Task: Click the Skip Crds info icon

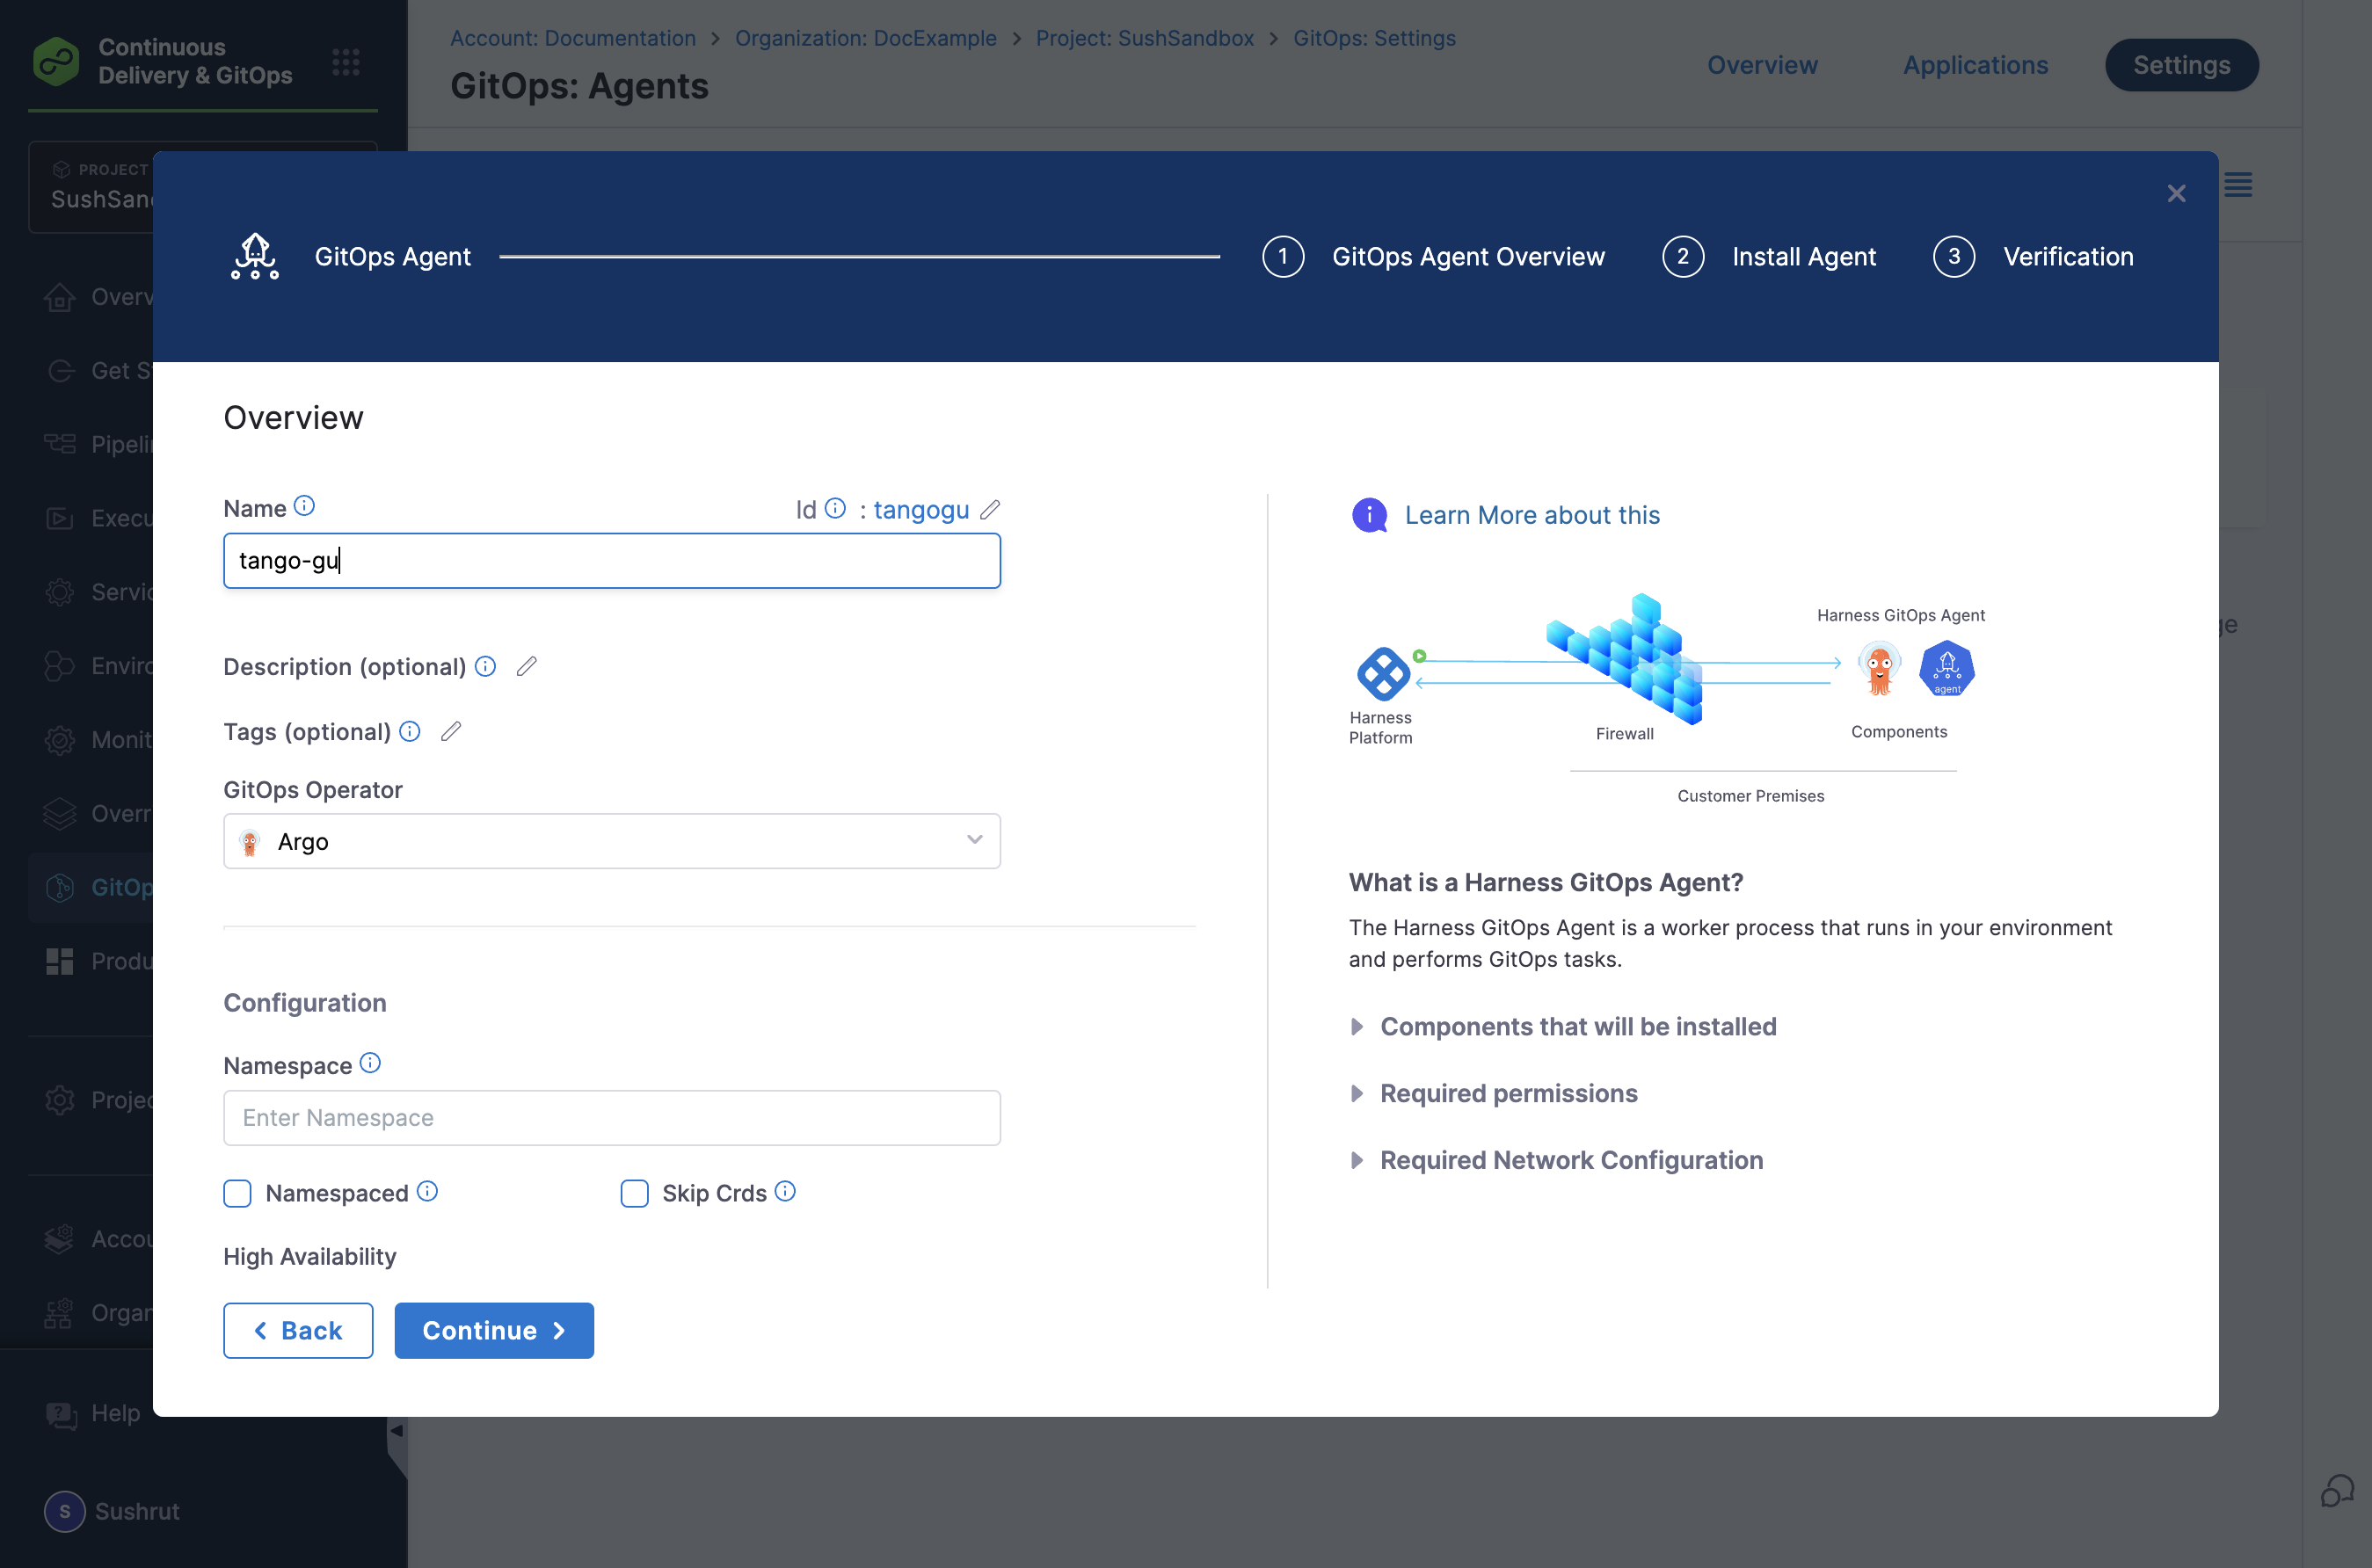Action: click(785, 1191)
